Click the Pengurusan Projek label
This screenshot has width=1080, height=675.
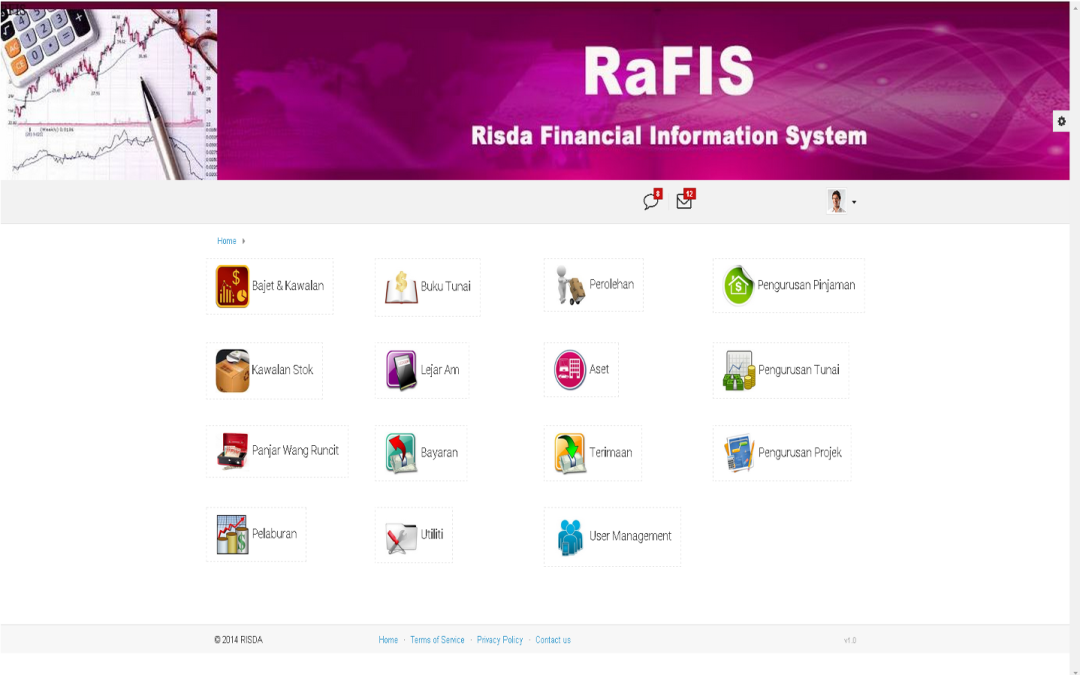coord(800,453)
